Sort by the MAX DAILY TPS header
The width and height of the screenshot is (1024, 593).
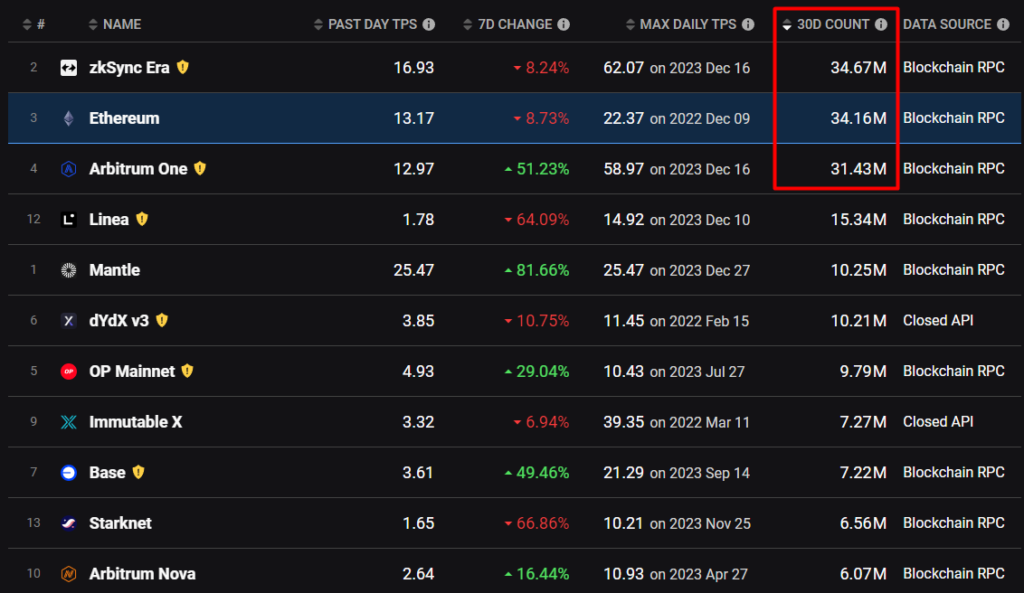point(687,24)
